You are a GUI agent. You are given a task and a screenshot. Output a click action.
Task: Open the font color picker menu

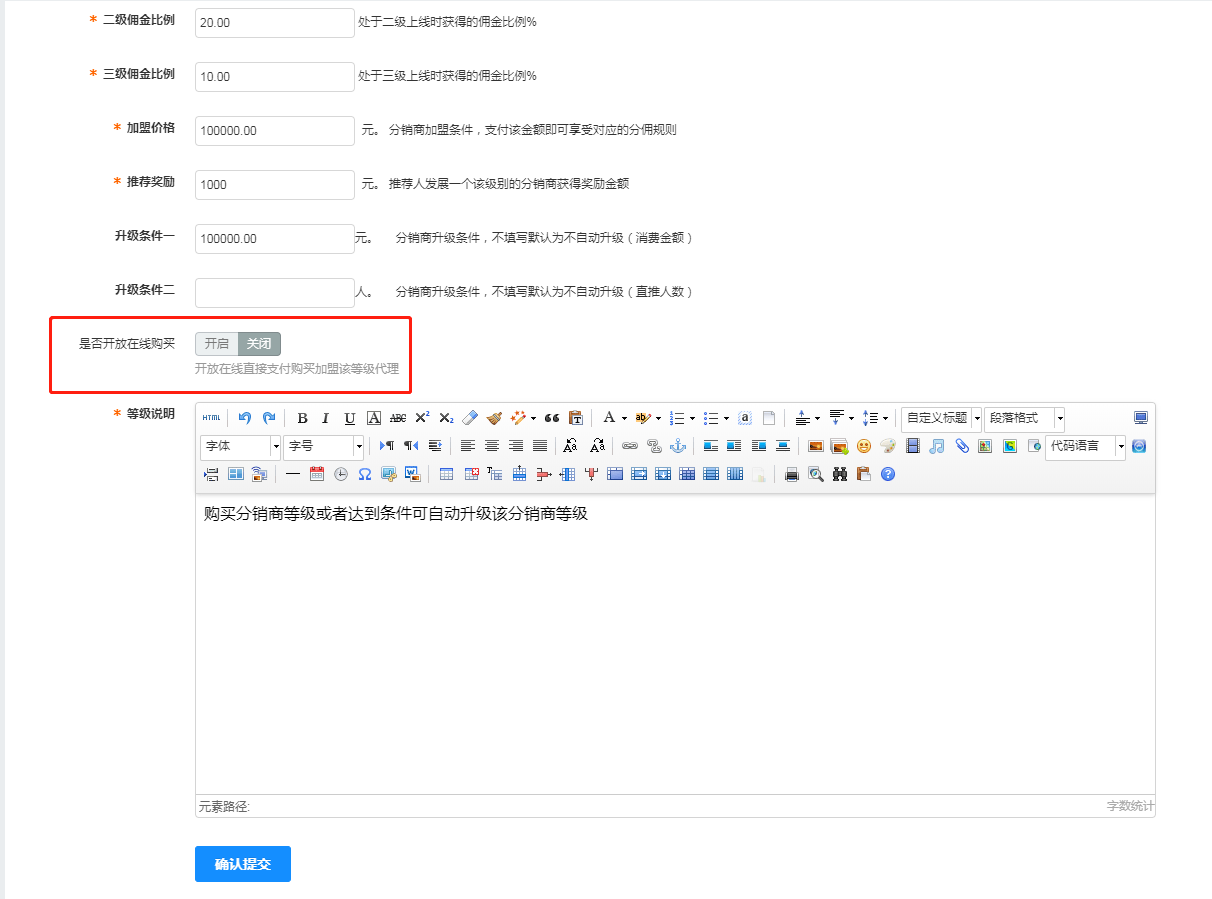622,418
